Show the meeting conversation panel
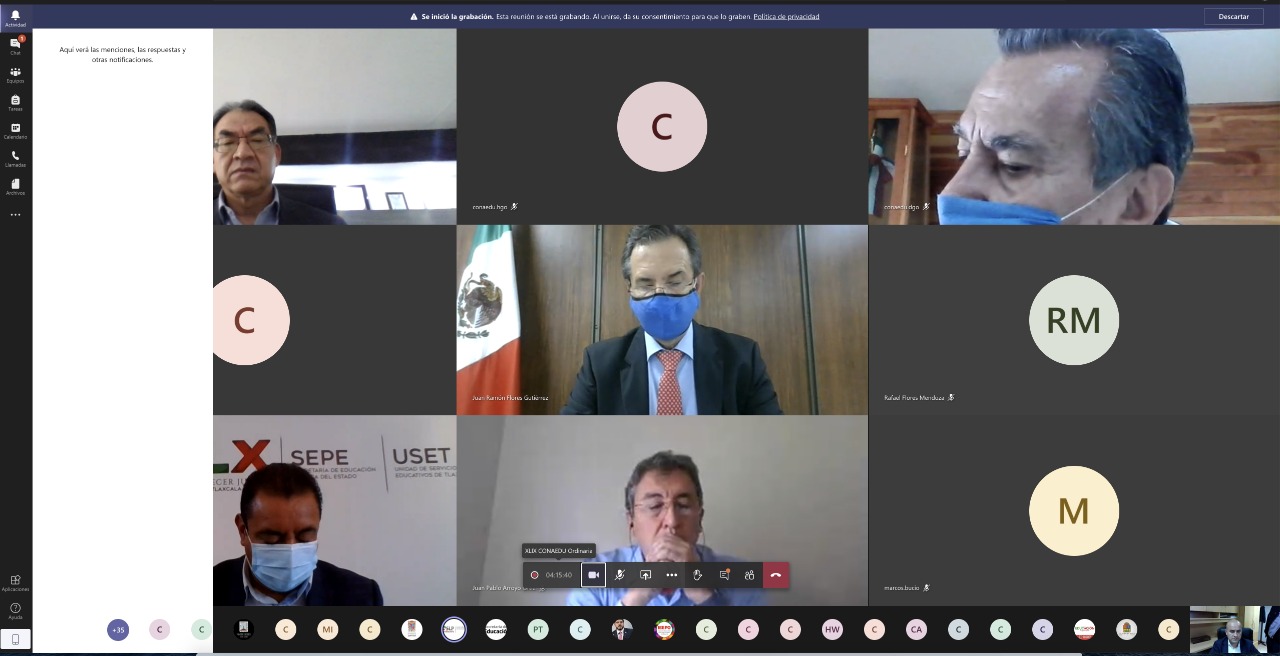 pos(724,575)
